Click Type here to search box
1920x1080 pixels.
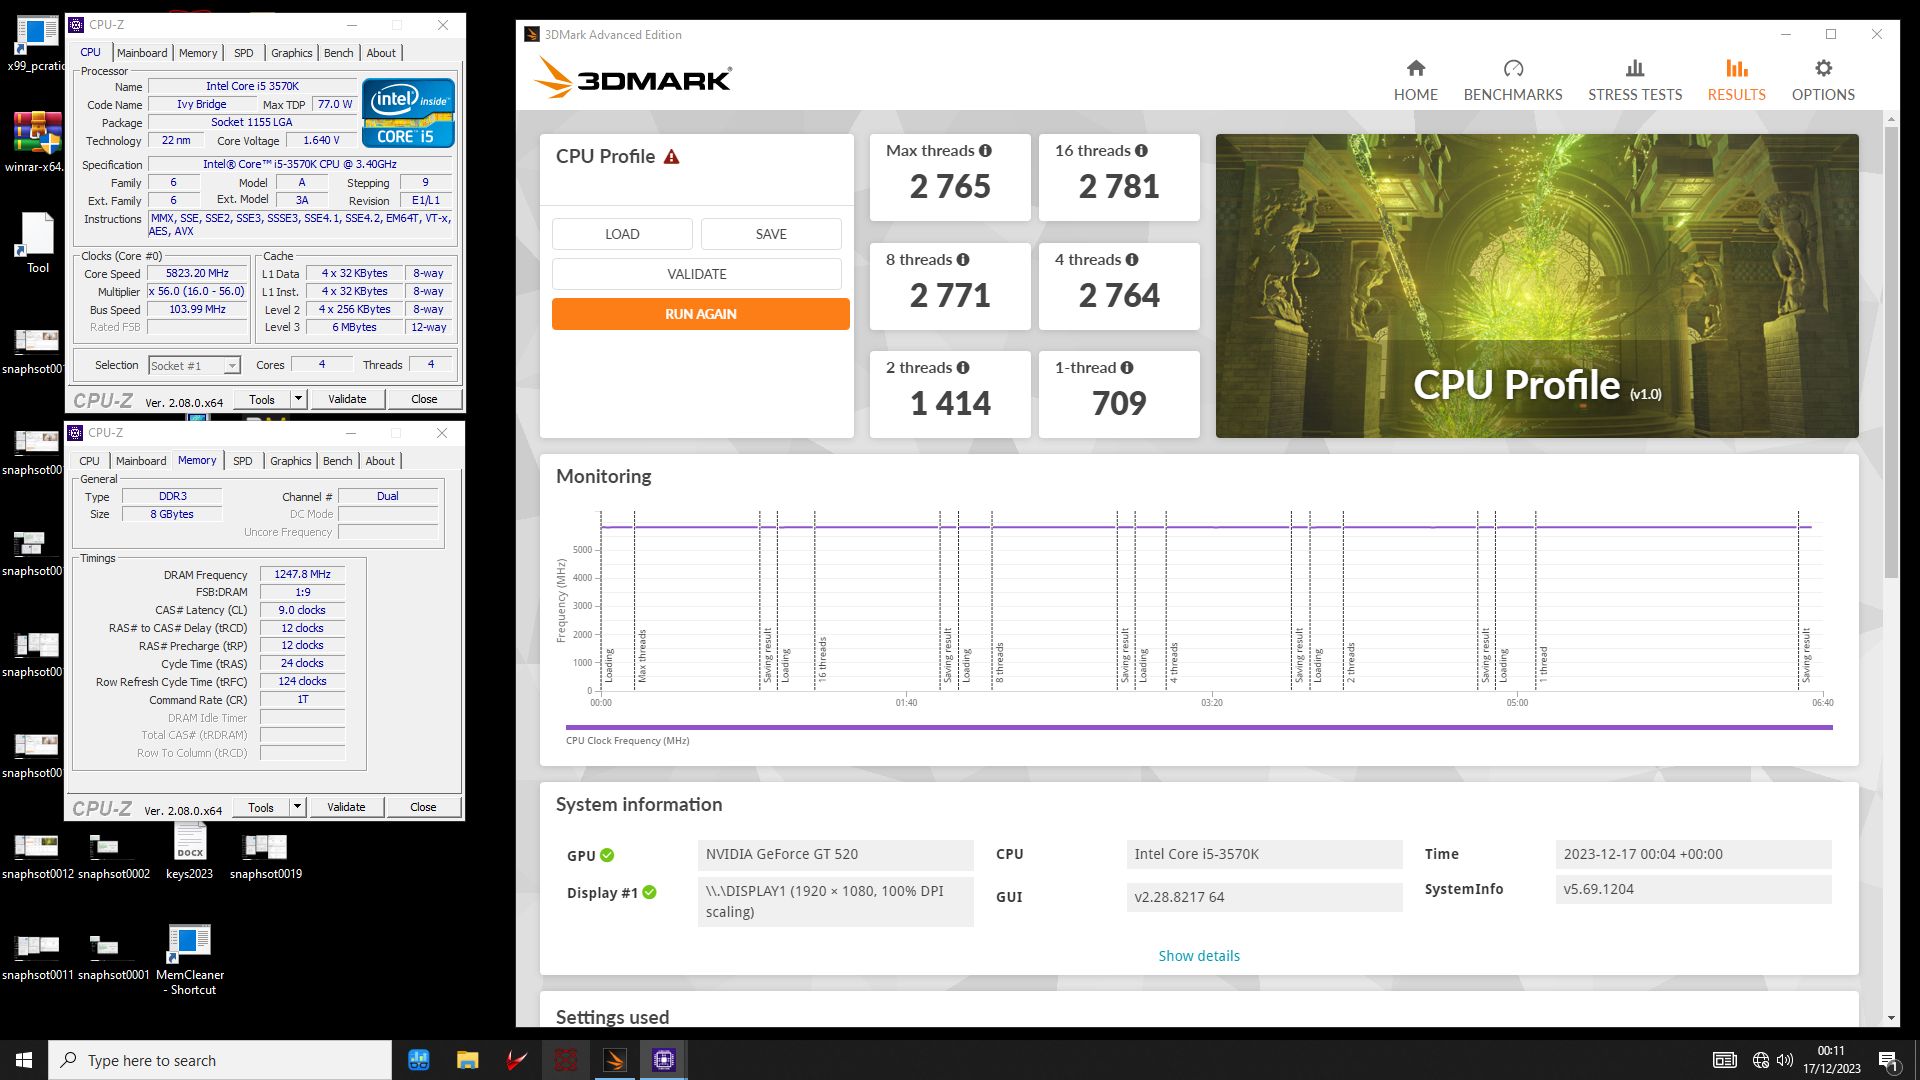coord(220,1060)
